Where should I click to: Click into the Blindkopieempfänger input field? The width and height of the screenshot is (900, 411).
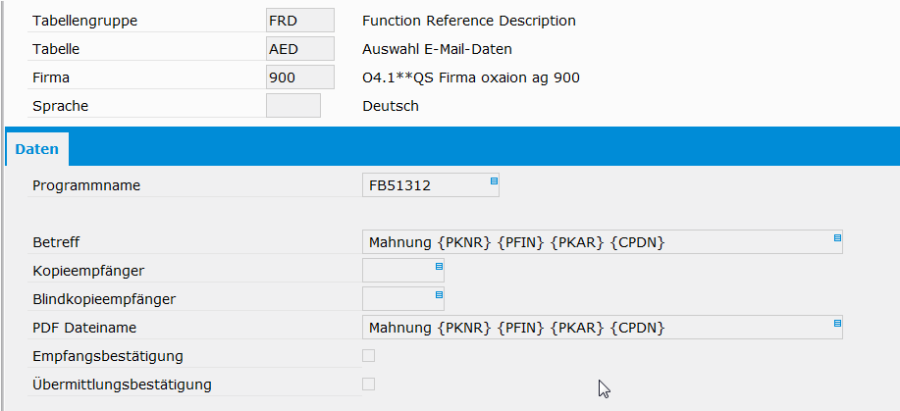pyautogui.click(x=403, y=299)
